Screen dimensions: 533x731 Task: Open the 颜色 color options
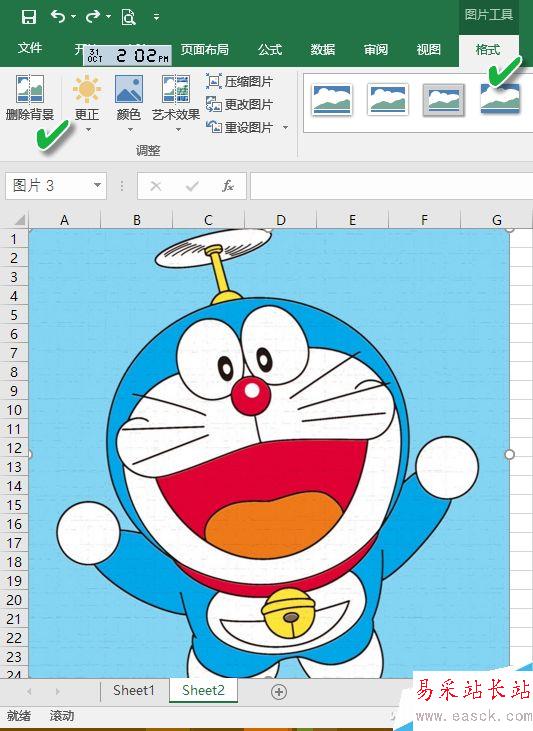(129, 103)
